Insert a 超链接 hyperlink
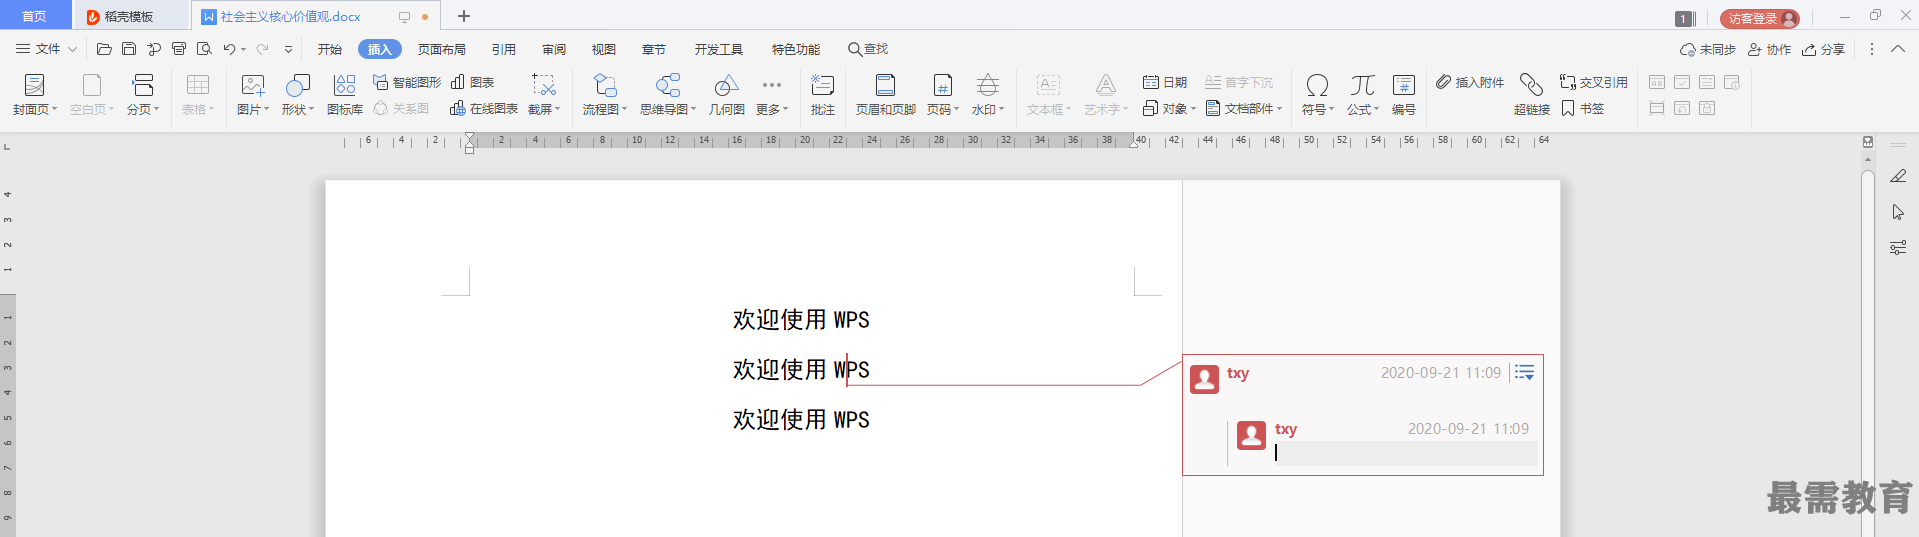 1531,95
